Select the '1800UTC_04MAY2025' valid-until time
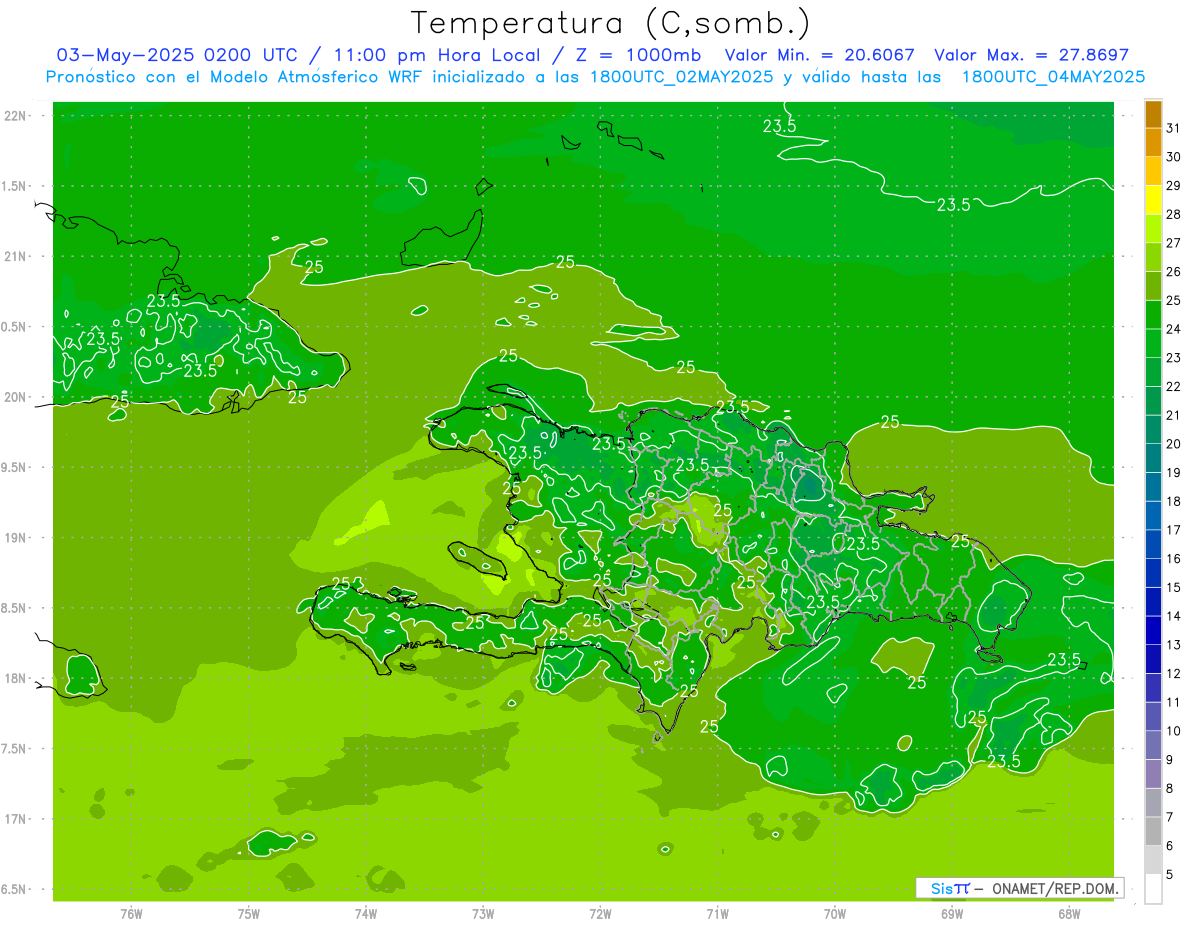 coord(1053,77)
